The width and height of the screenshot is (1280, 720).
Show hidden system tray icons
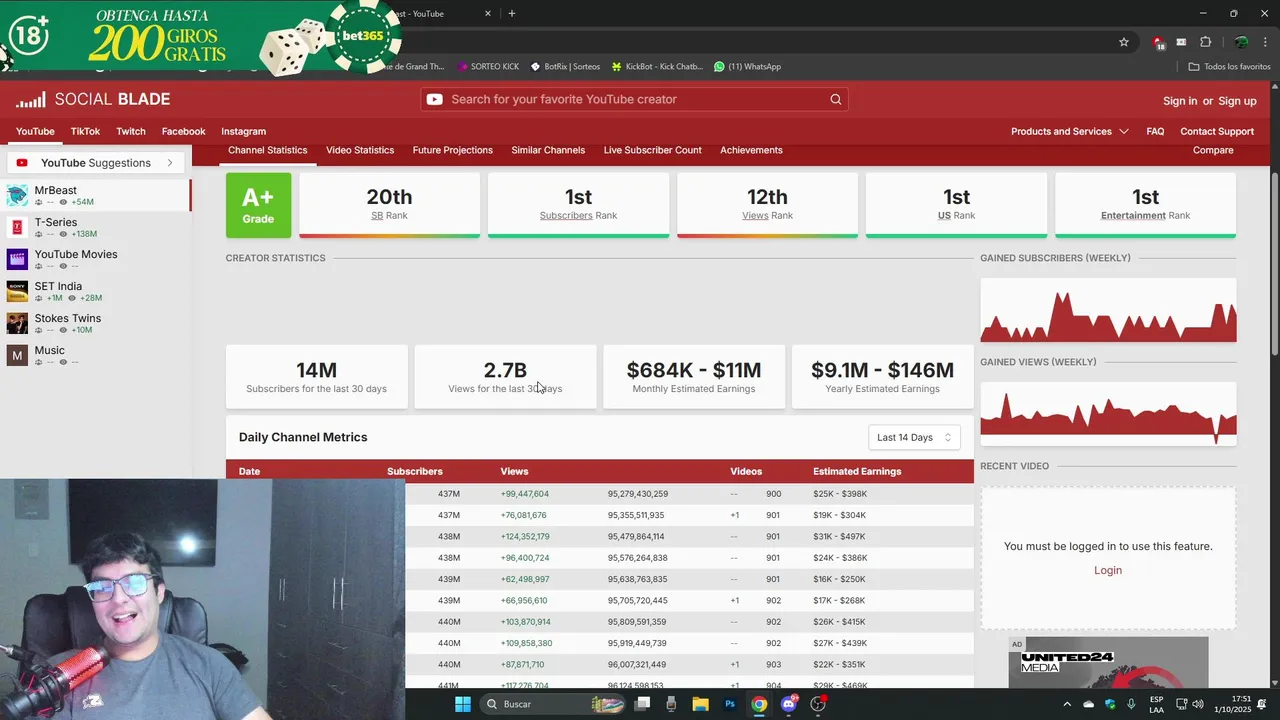click(1066, 704)
